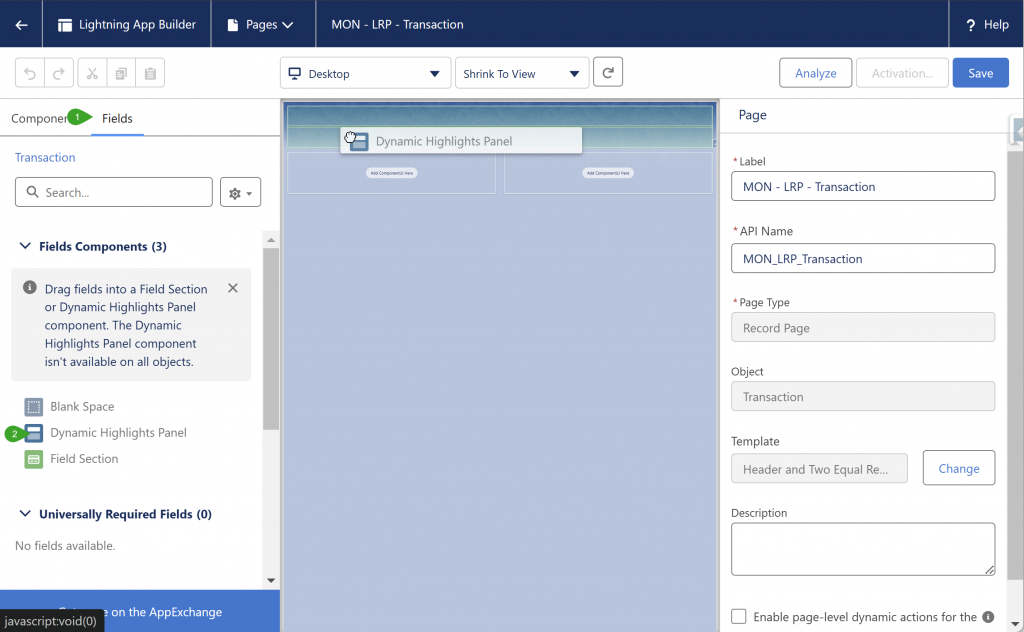Click the API Name input field

click(x=863, y=259)
